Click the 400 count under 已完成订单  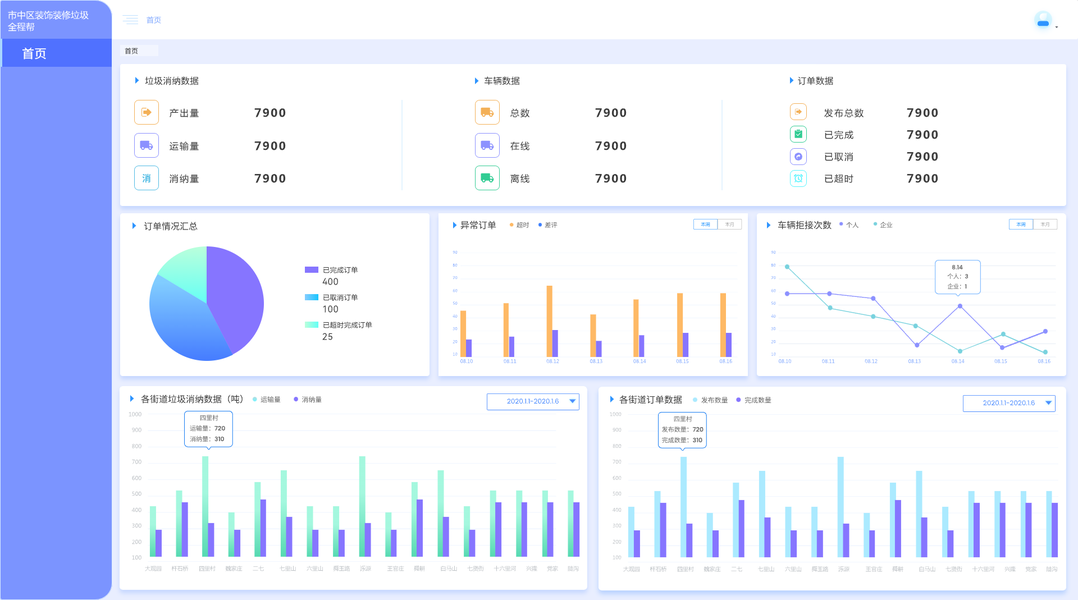point(330,282)
